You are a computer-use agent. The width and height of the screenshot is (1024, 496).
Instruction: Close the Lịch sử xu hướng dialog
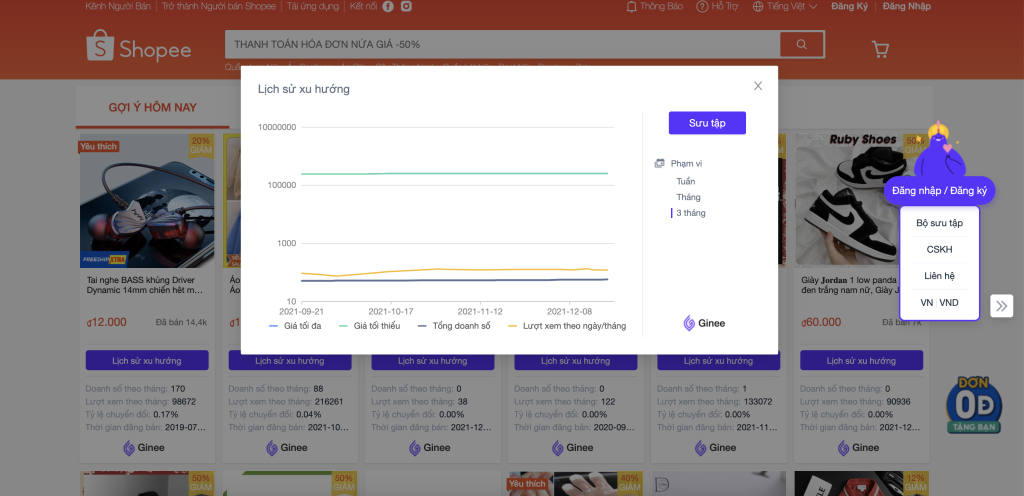[758, 85]
